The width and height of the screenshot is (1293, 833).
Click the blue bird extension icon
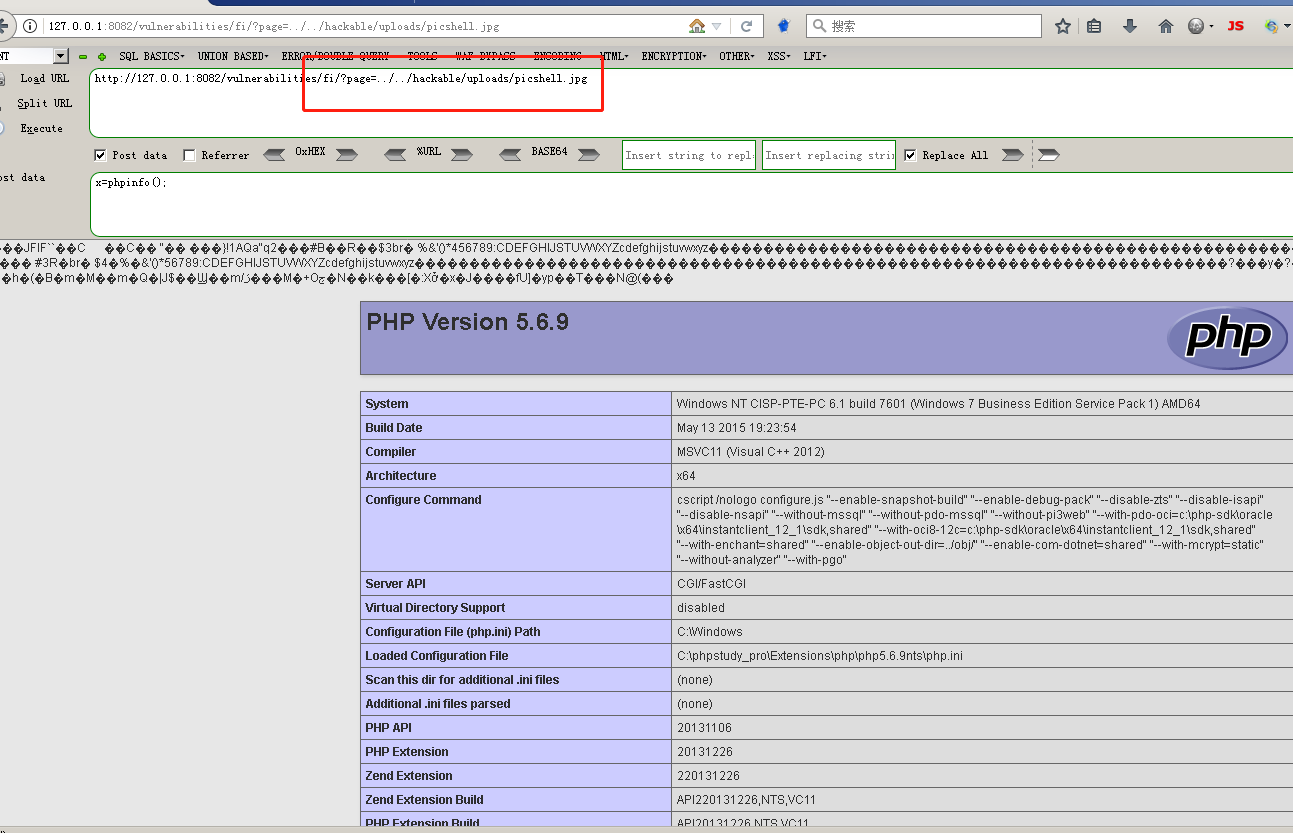[784, 26]
